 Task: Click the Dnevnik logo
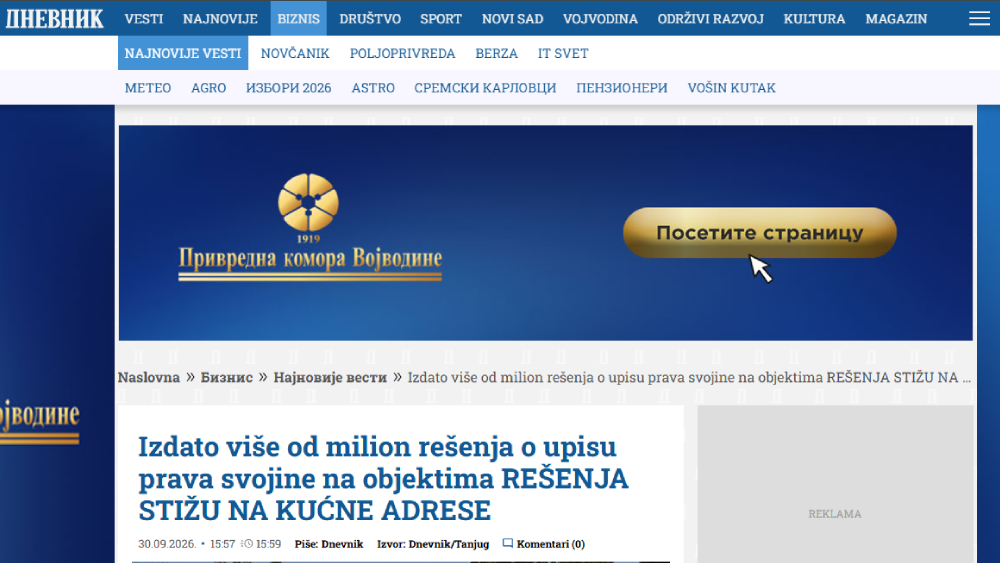click(54, 18)
